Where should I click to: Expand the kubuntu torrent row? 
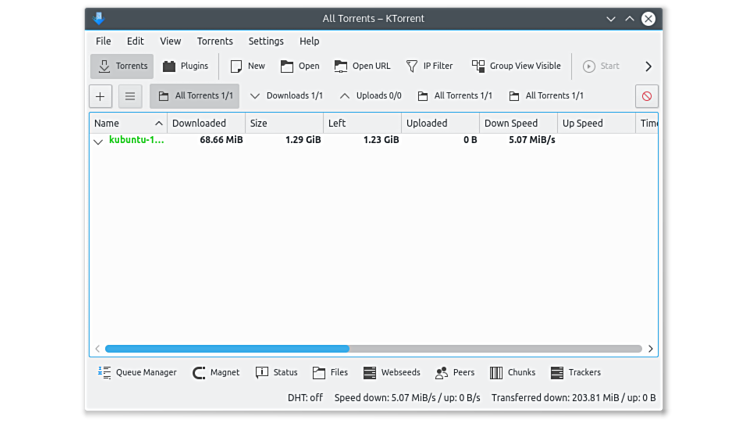98,141
